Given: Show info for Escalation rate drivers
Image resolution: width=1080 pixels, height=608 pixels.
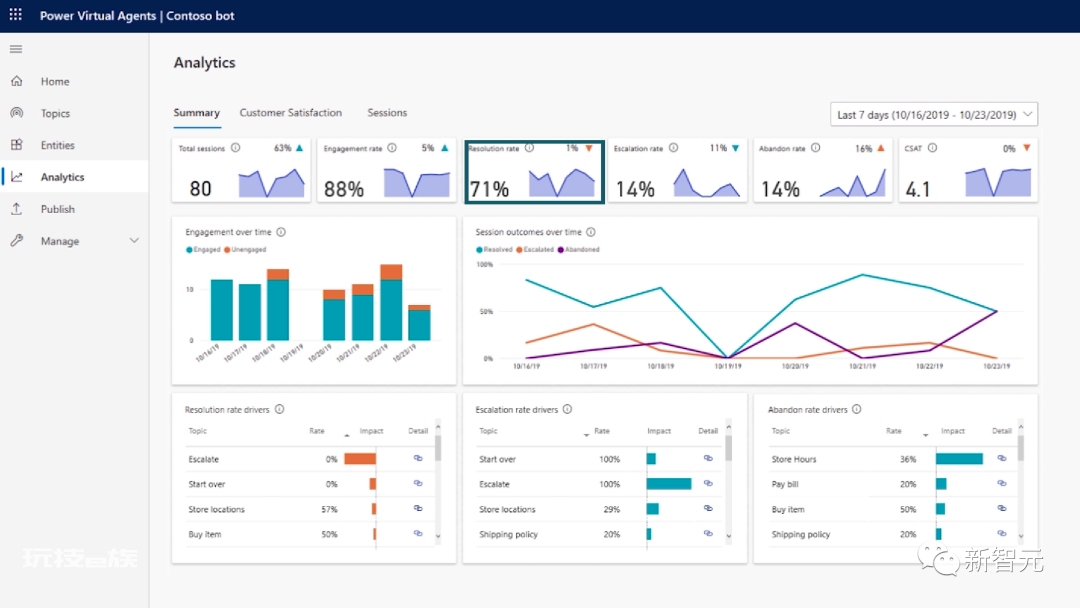Looking at the screenshot, I should tap(568, 409).
